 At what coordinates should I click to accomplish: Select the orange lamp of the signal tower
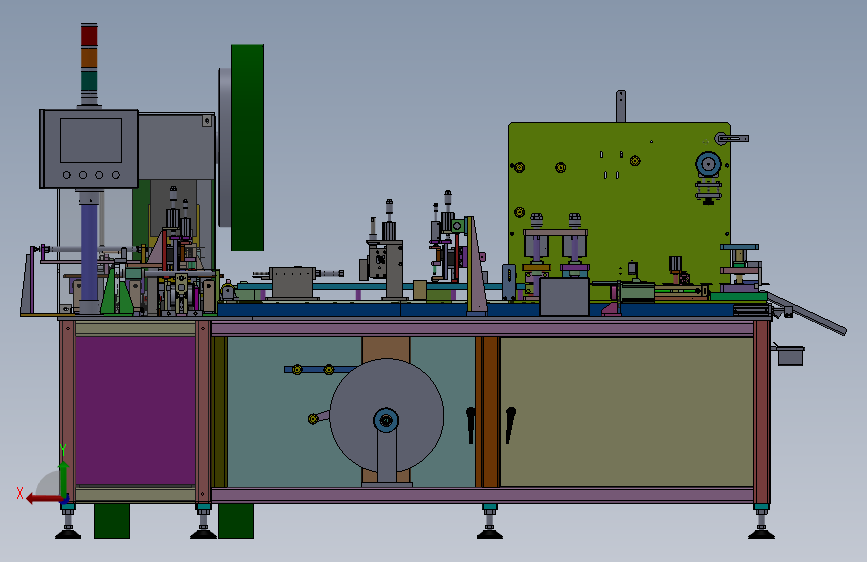click(89, 58)
